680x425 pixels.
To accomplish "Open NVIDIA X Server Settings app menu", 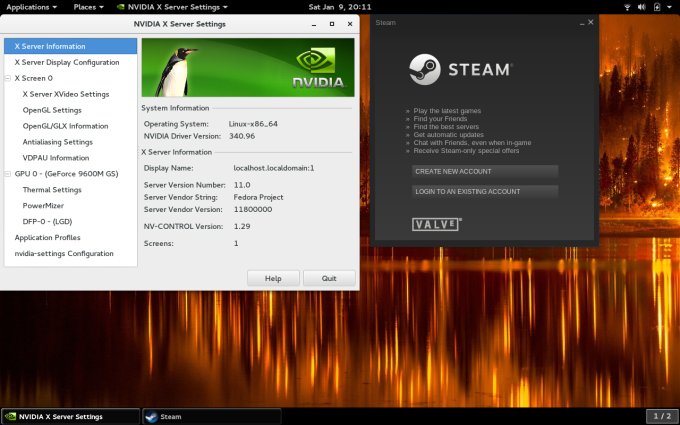I will (173, 7).
